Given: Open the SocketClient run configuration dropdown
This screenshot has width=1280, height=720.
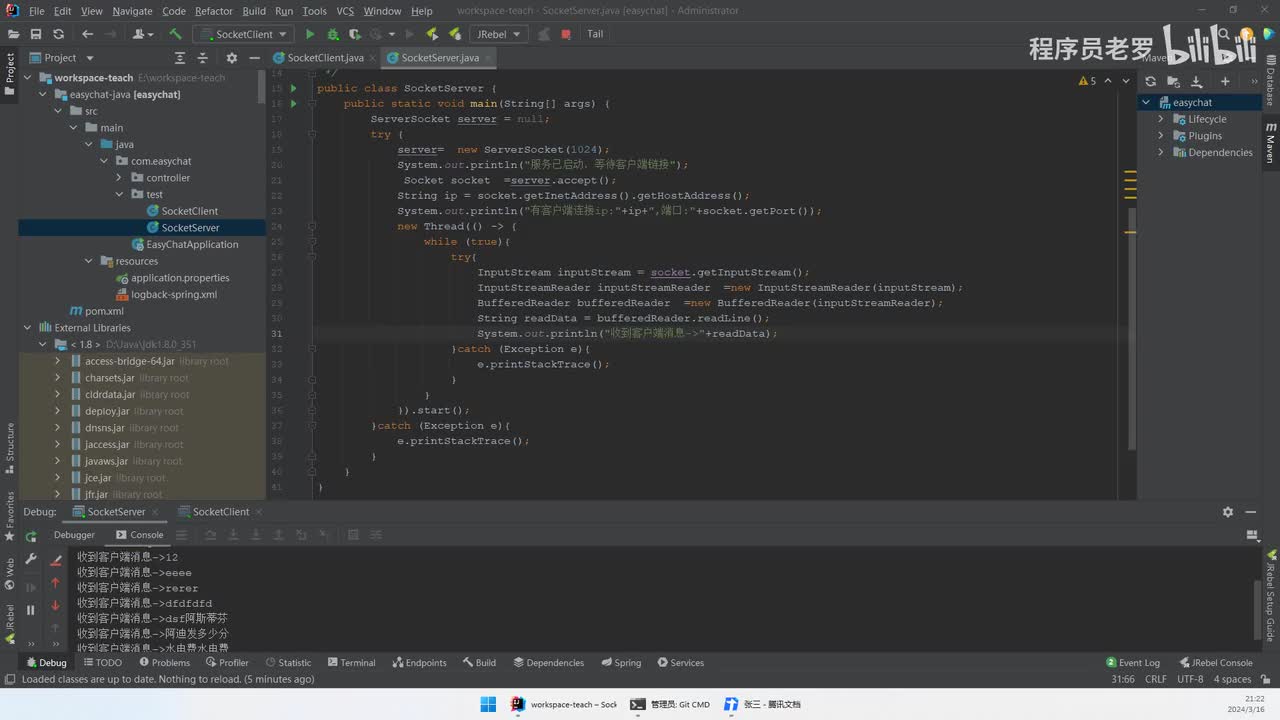Looking at the screenshot, I should tap(244, 34).
